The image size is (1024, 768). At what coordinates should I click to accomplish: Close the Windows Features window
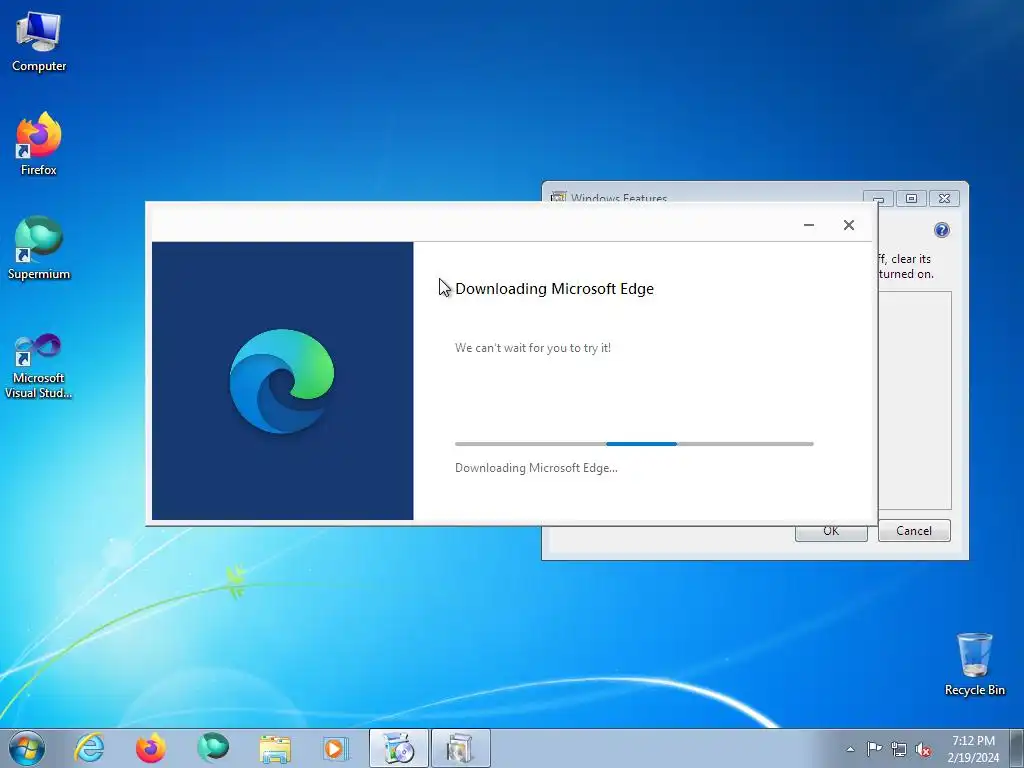click(x=944, y=199)
